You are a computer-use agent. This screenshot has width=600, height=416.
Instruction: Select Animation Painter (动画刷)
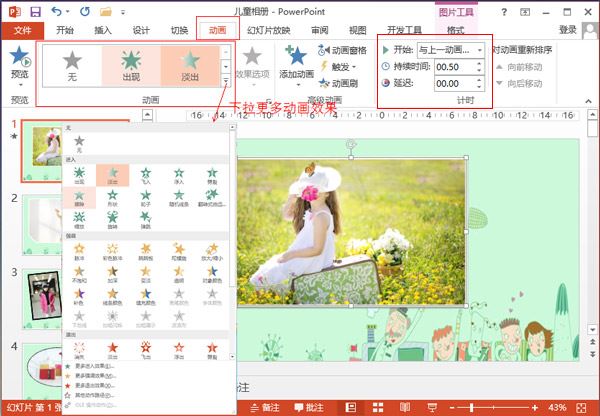[338, 83]
